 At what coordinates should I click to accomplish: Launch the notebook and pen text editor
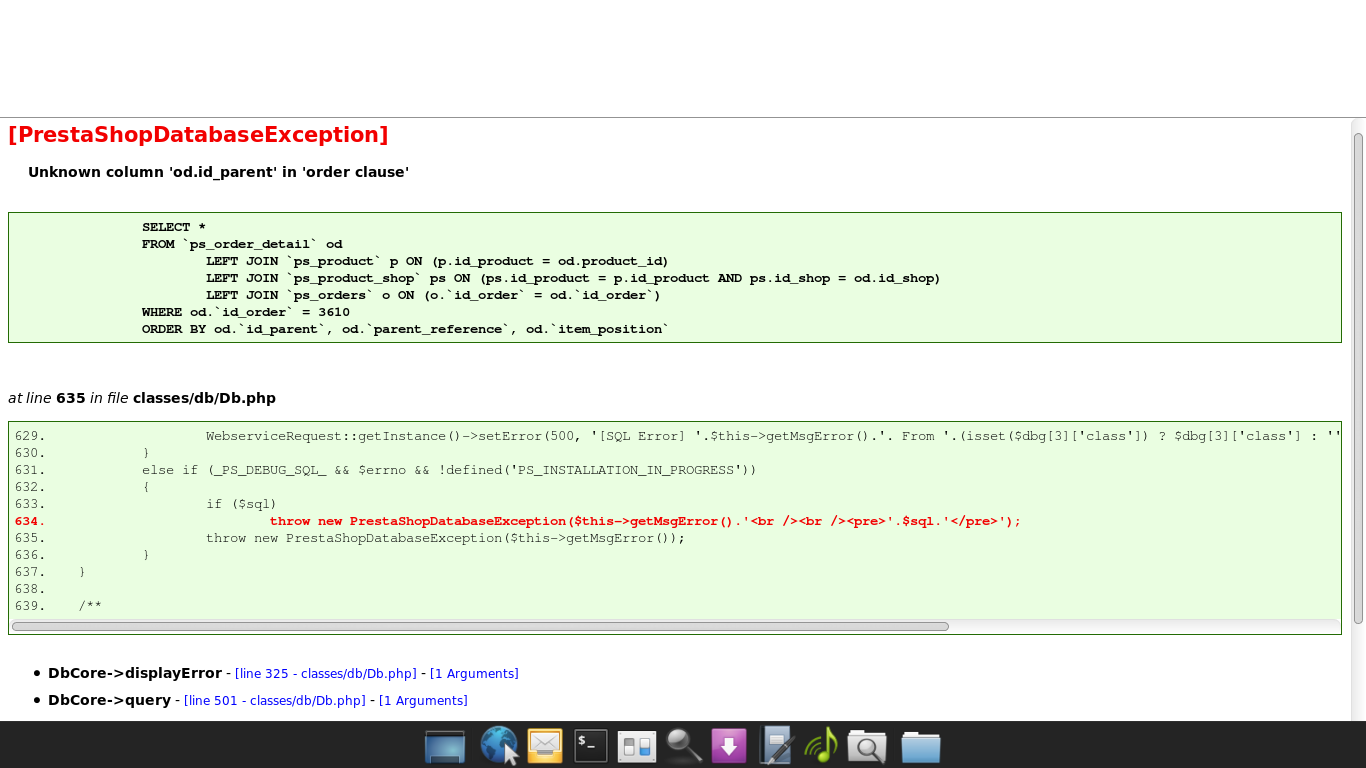[776, 745]
